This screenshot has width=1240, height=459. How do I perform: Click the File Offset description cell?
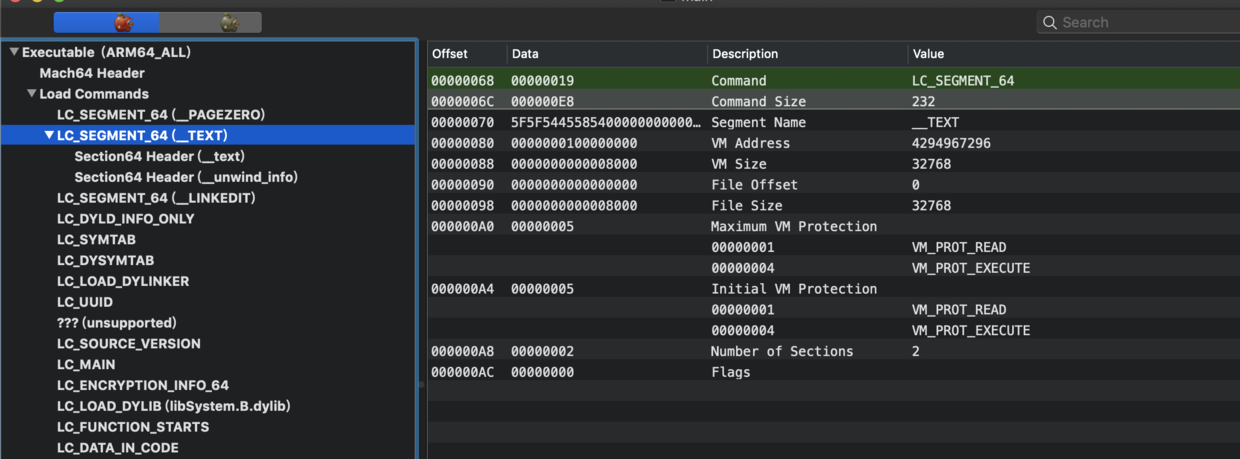coord(754,185)
